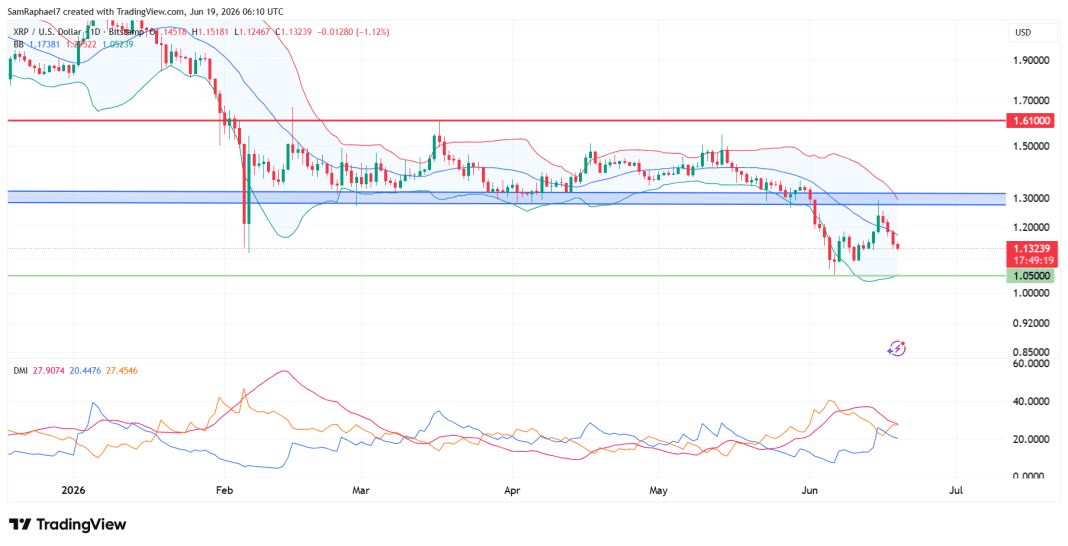Image resolution: width=1068 pixels, height=546 pixels.
Task: Click the Mar label on time axis
Action: click(x=362, y=489)
